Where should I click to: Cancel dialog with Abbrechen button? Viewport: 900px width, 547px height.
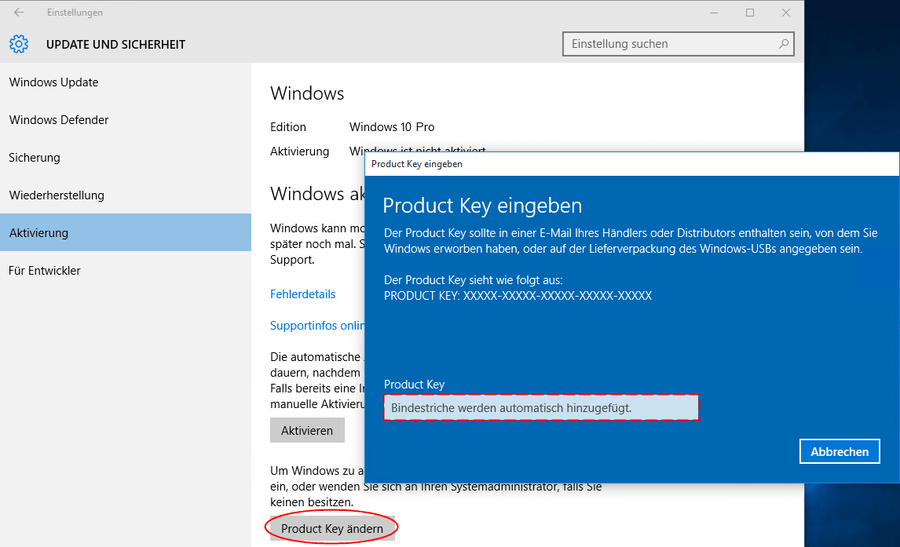[x=839, y=452]
